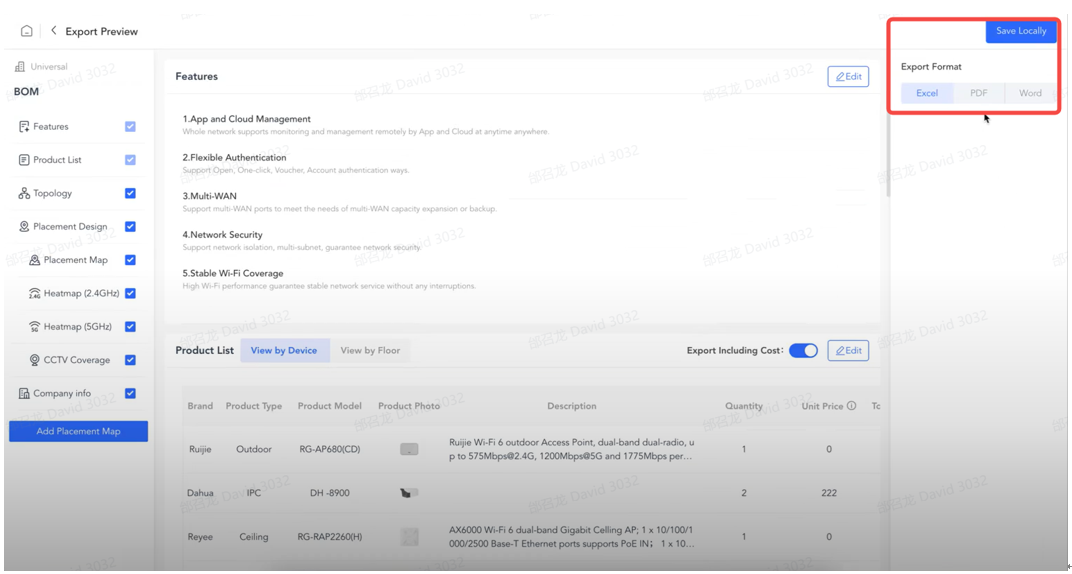Click the Unit Price info icon

pyautogui.click(x=852, y=406)
